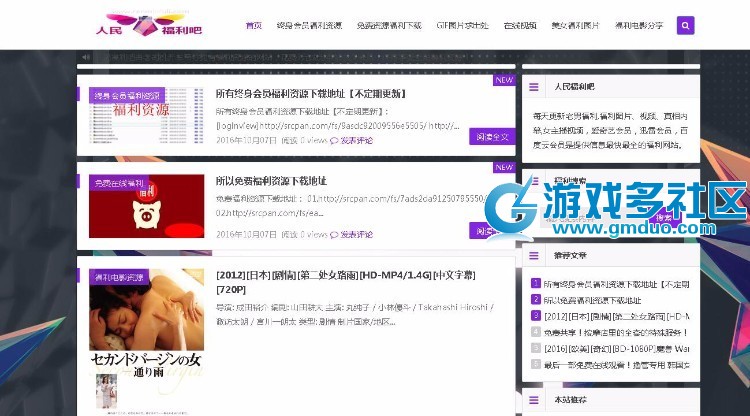This screenshot has width=750, height=416.
Task: Open the 终身会员福利资源 menu item
Action: point(309,25)
